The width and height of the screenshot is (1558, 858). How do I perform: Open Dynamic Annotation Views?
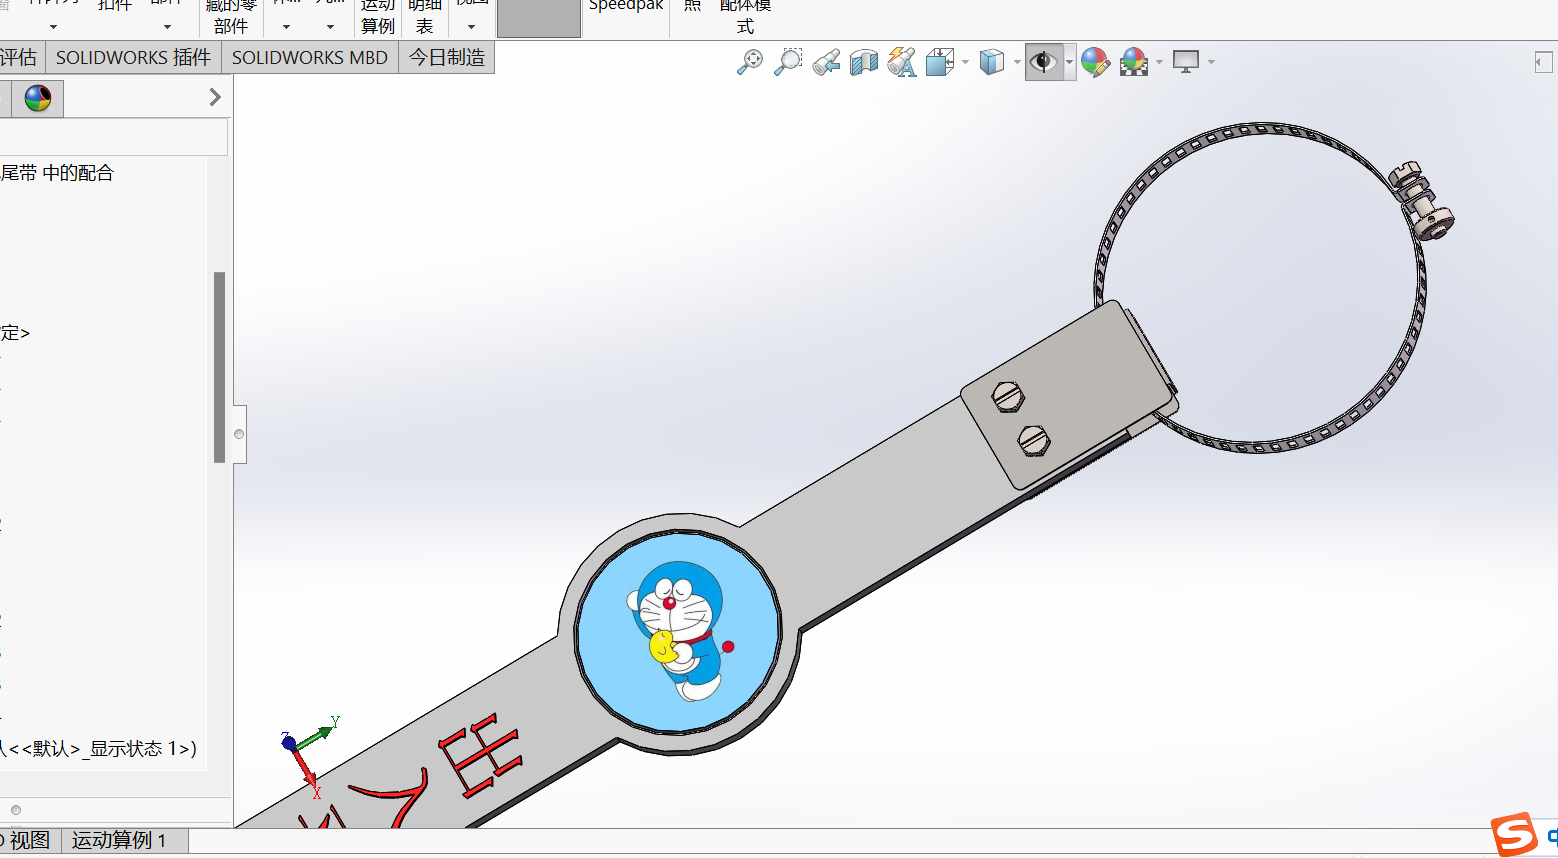pyautogui.click(x=902, y=62)
